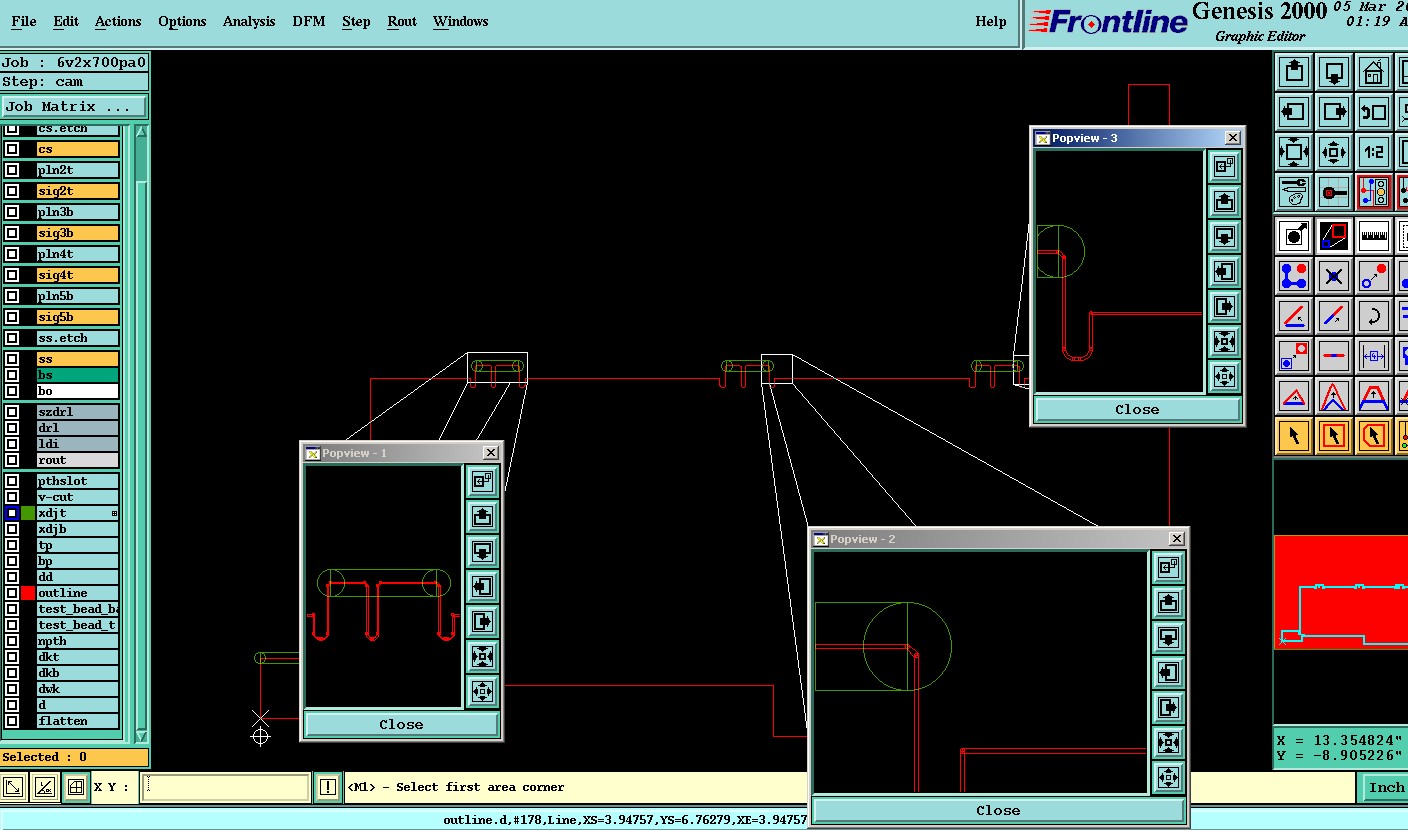This screenshot has height=830, width=1408.
Task: Click the previous view return-arrow icon
Action: [1374, 112]
